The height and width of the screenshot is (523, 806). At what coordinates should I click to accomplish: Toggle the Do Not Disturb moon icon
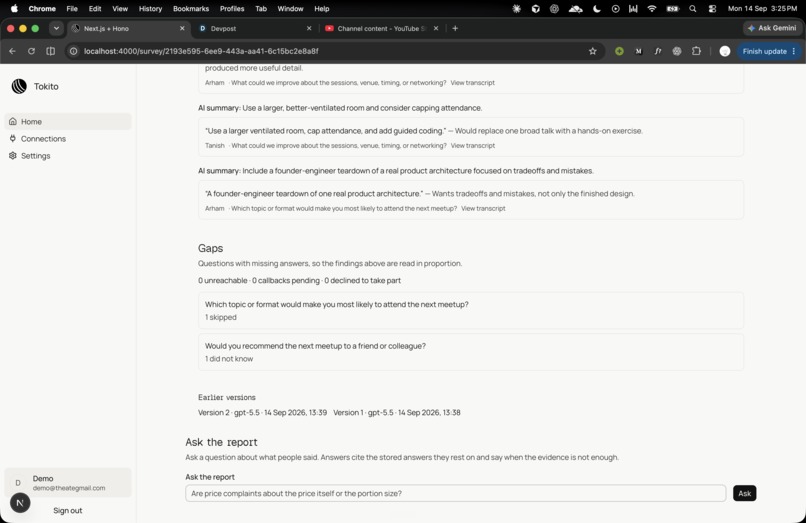tap(596, 8)
